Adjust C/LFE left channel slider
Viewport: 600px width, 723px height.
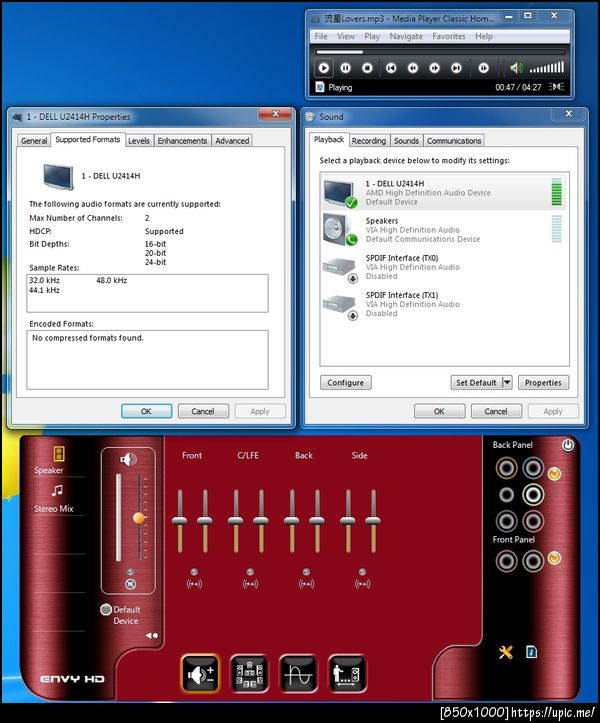[x=236, y=521]
